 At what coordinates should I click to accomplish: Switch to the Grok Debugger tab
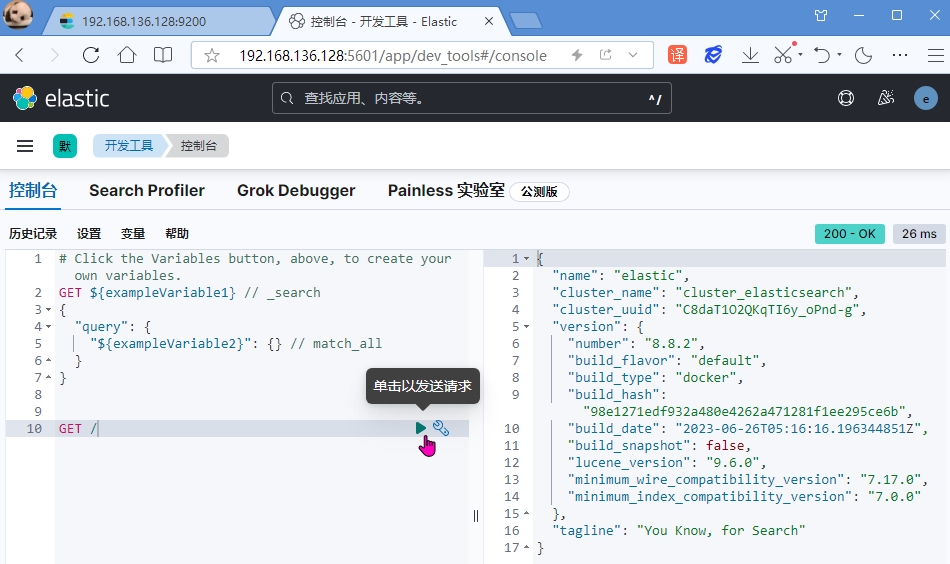(x=296, y=190)
